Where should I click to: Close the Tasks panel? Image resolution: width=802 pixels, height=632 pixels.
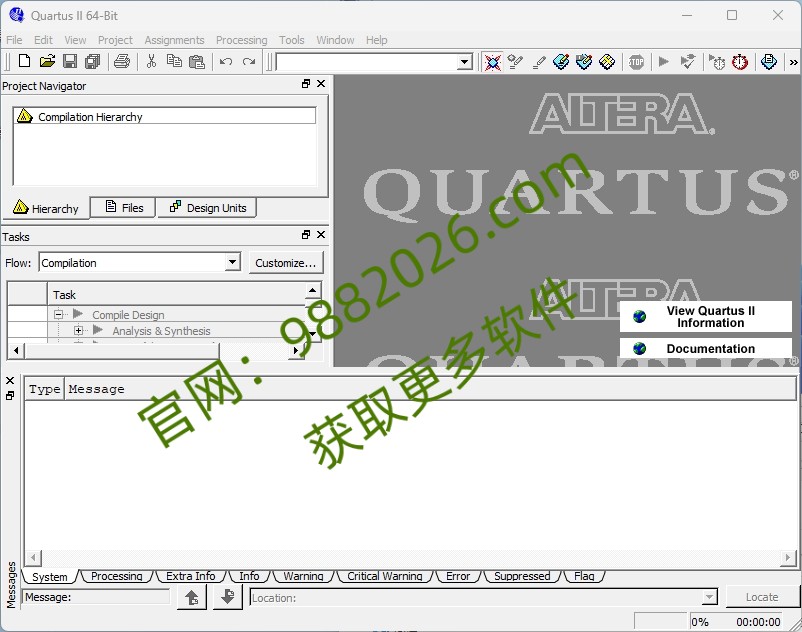click(x=321, y=234)
